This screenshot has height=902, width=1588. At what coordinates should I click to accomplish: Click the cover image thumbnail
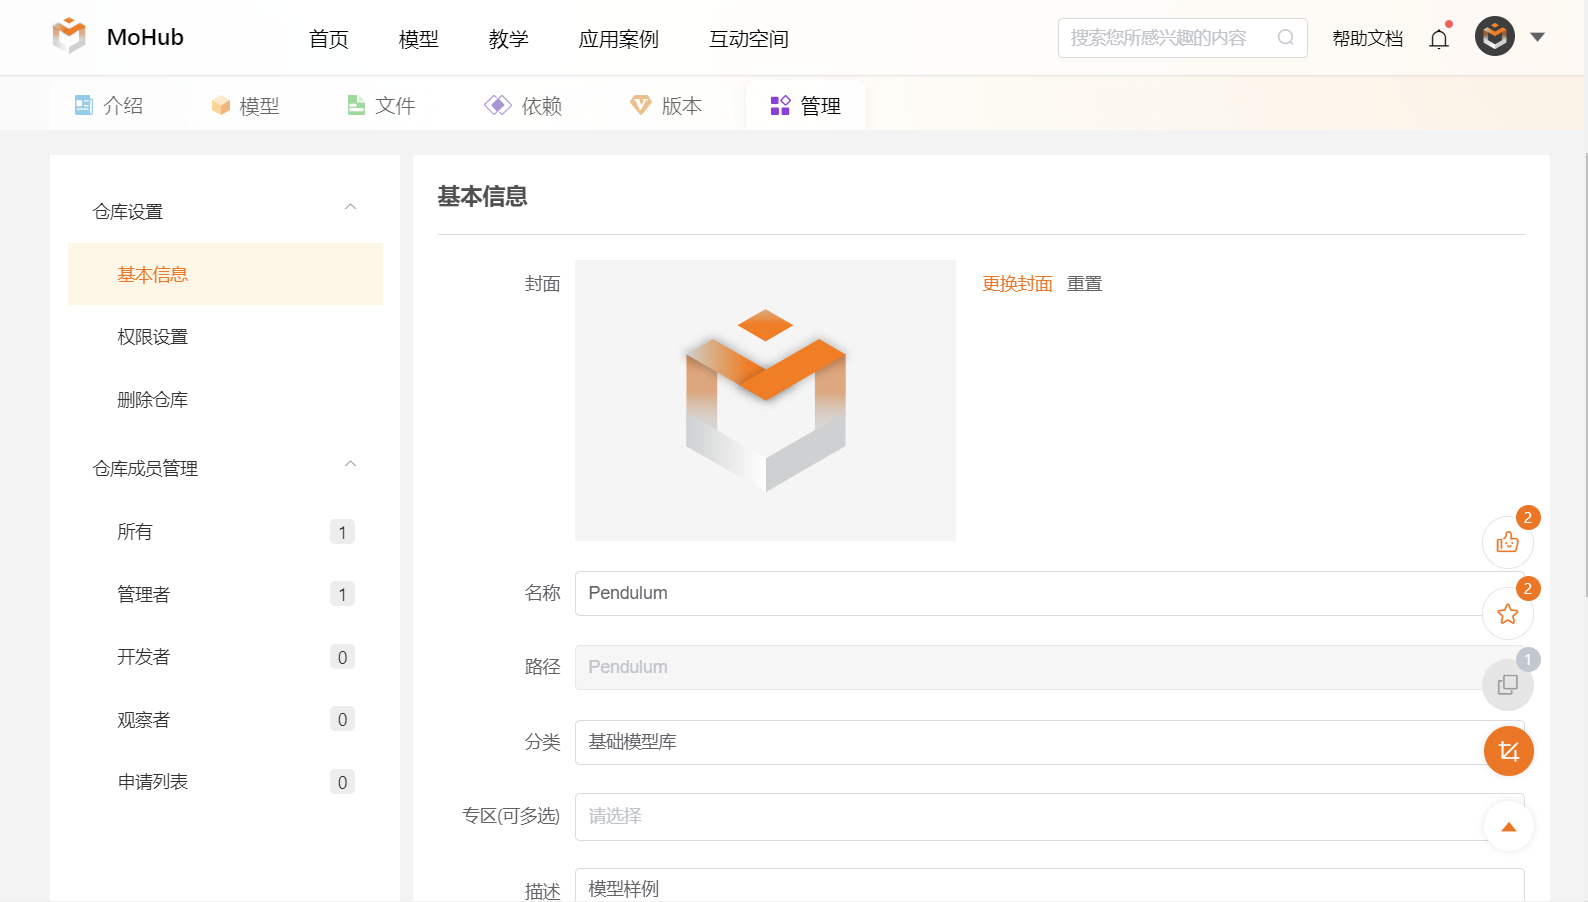coord(765,400)
